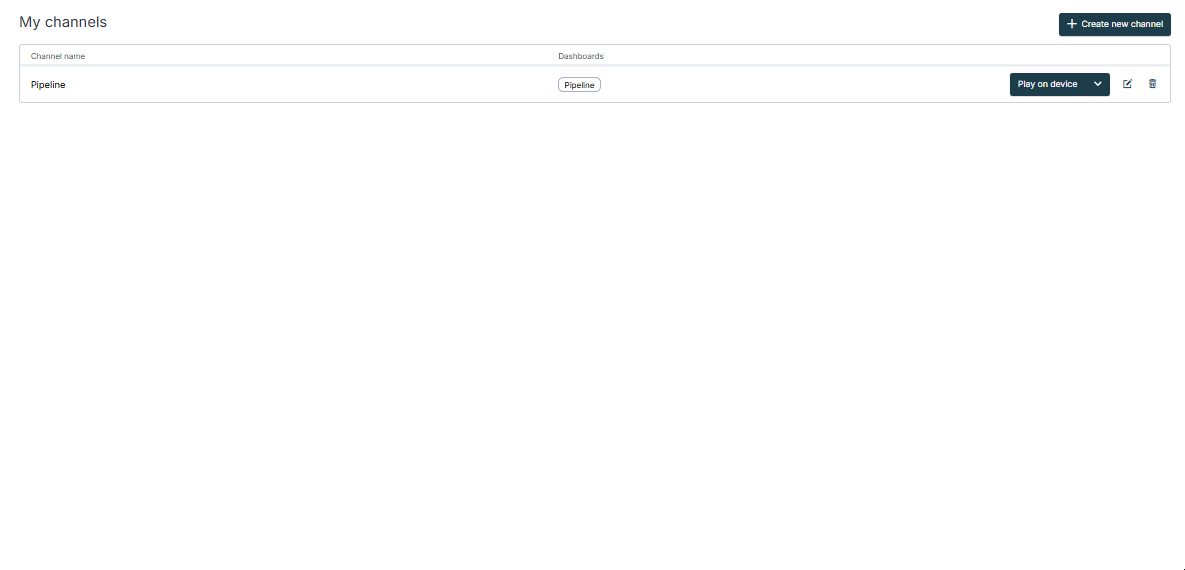Viewport: 1185px width, 570px height.
Task: Select the Pipeline channel name
Action: click(48, 85)
